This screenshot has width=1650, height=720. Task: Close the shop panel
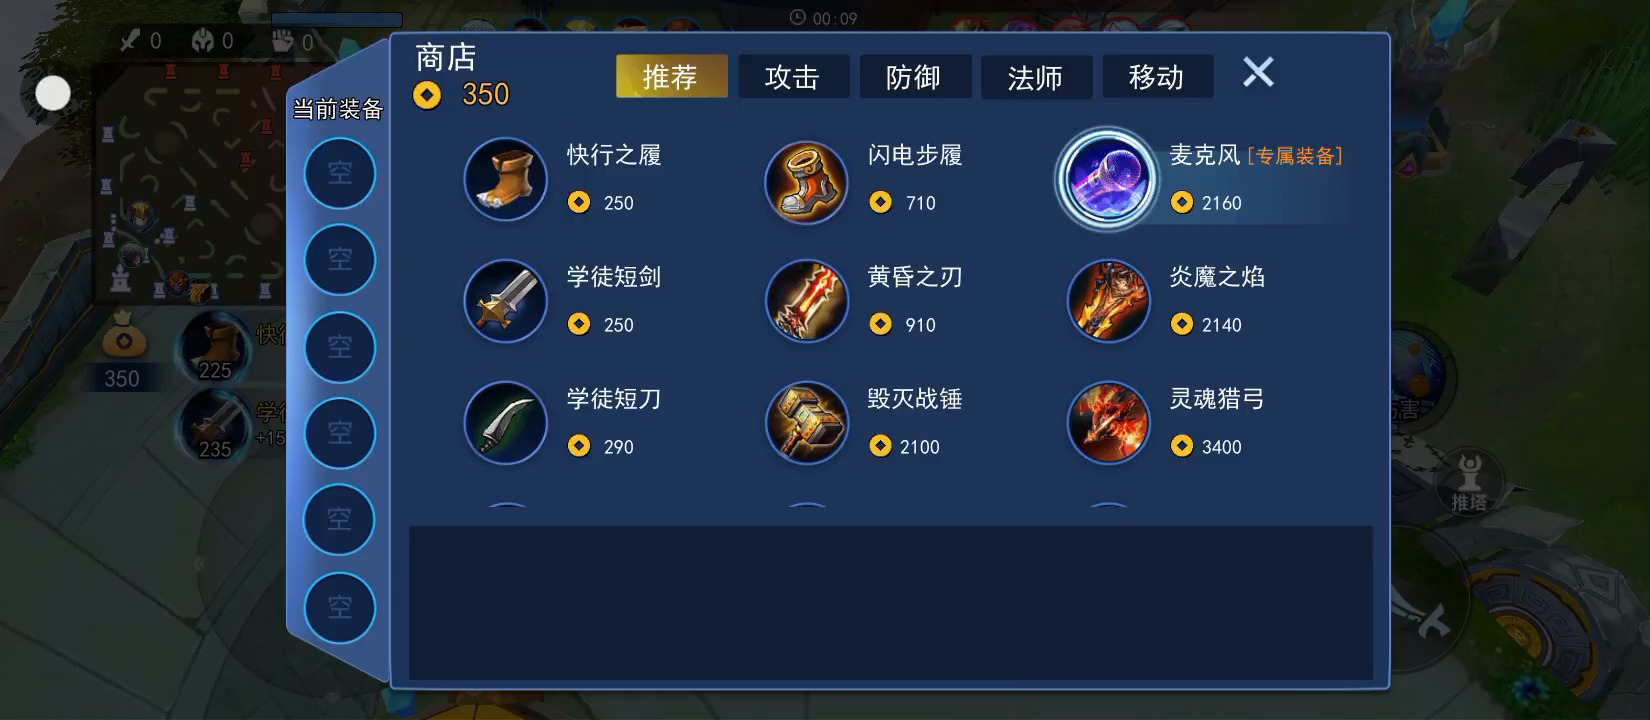tap(1258, 72)
